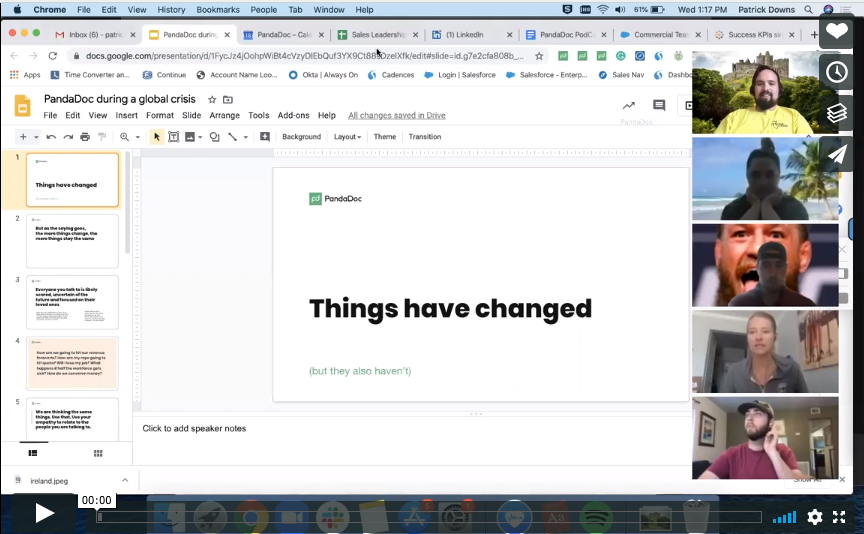Open the Chrome History menu
864x534 pixels.
tap(171, 9)
